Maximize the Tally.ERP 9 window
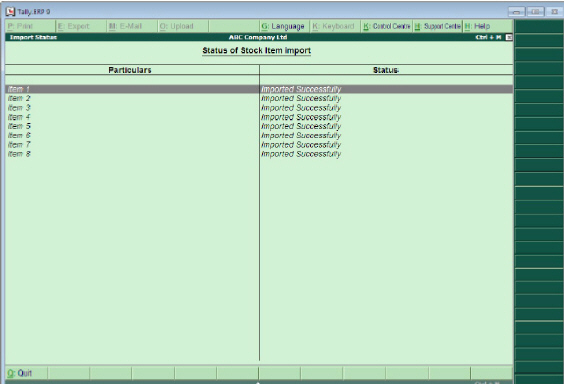Screen dimensions: 564x384 pos(535,12)
